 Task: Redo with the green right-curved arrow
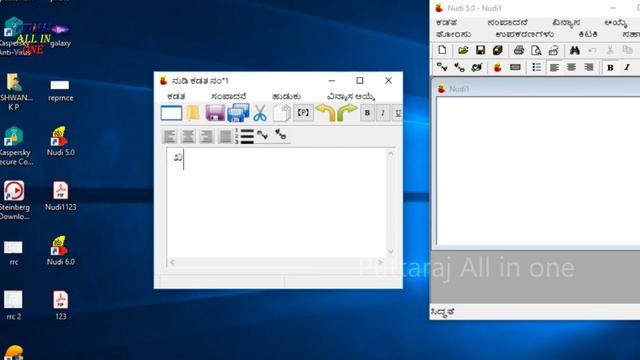(347, 113)
